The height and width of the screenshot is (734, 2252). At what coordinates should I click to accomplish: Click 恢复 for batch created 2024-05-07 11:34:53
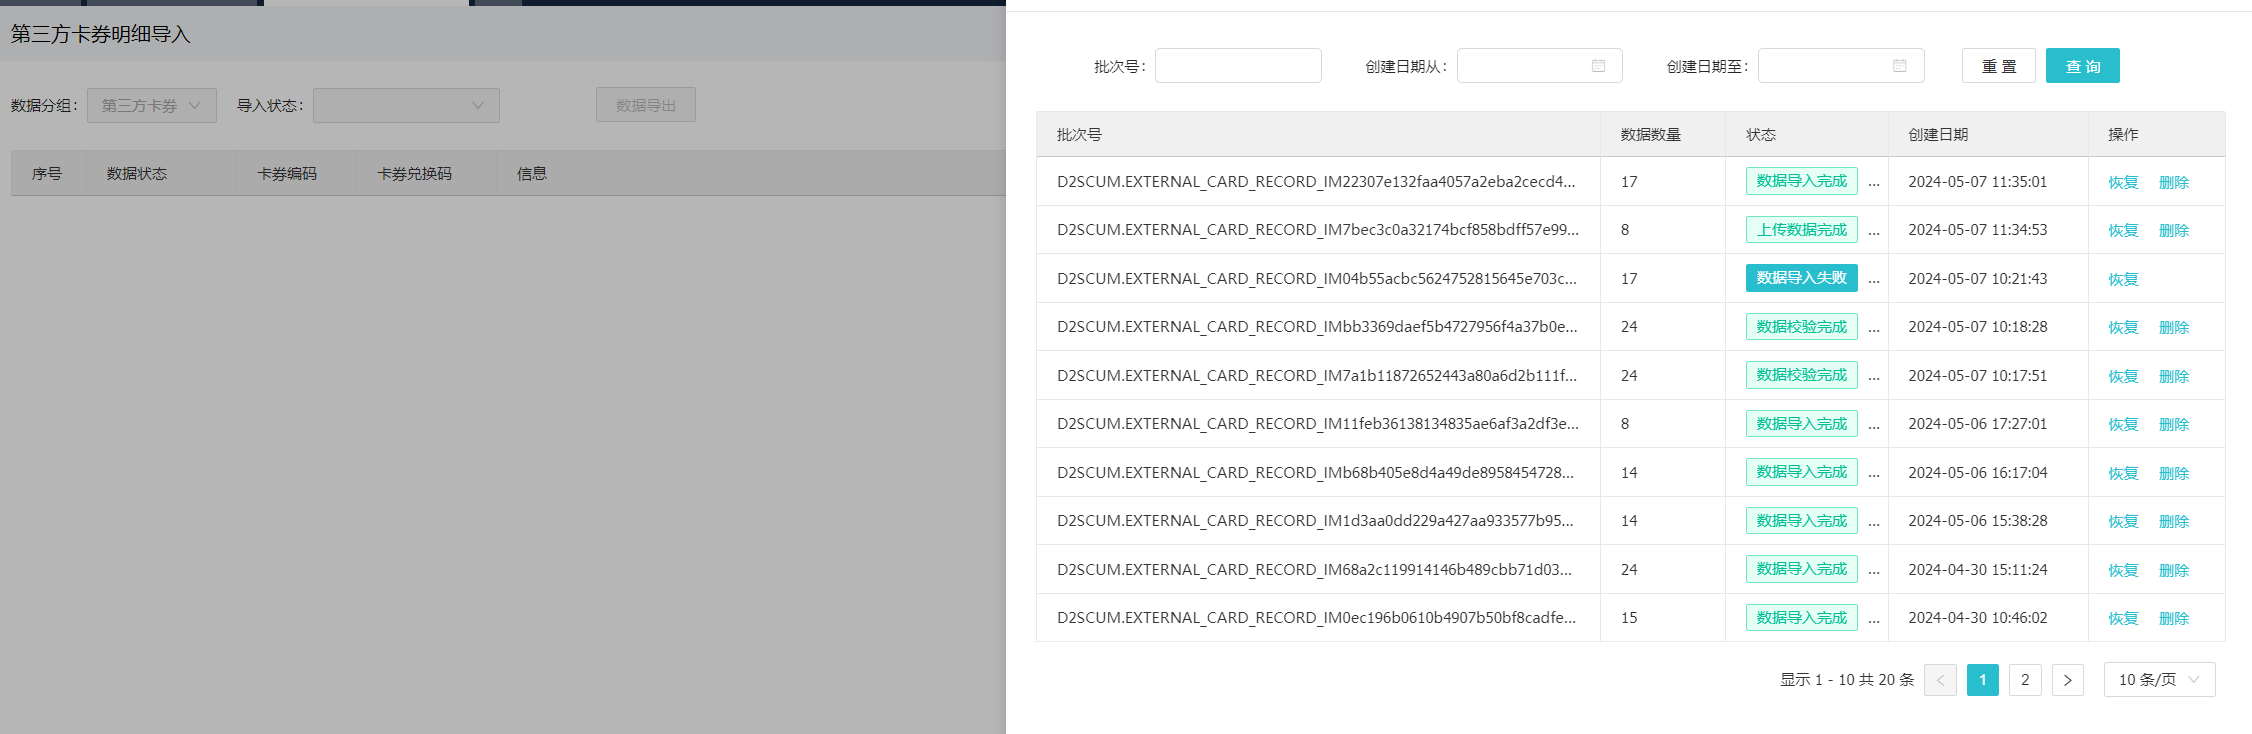tap(2123, 230)
